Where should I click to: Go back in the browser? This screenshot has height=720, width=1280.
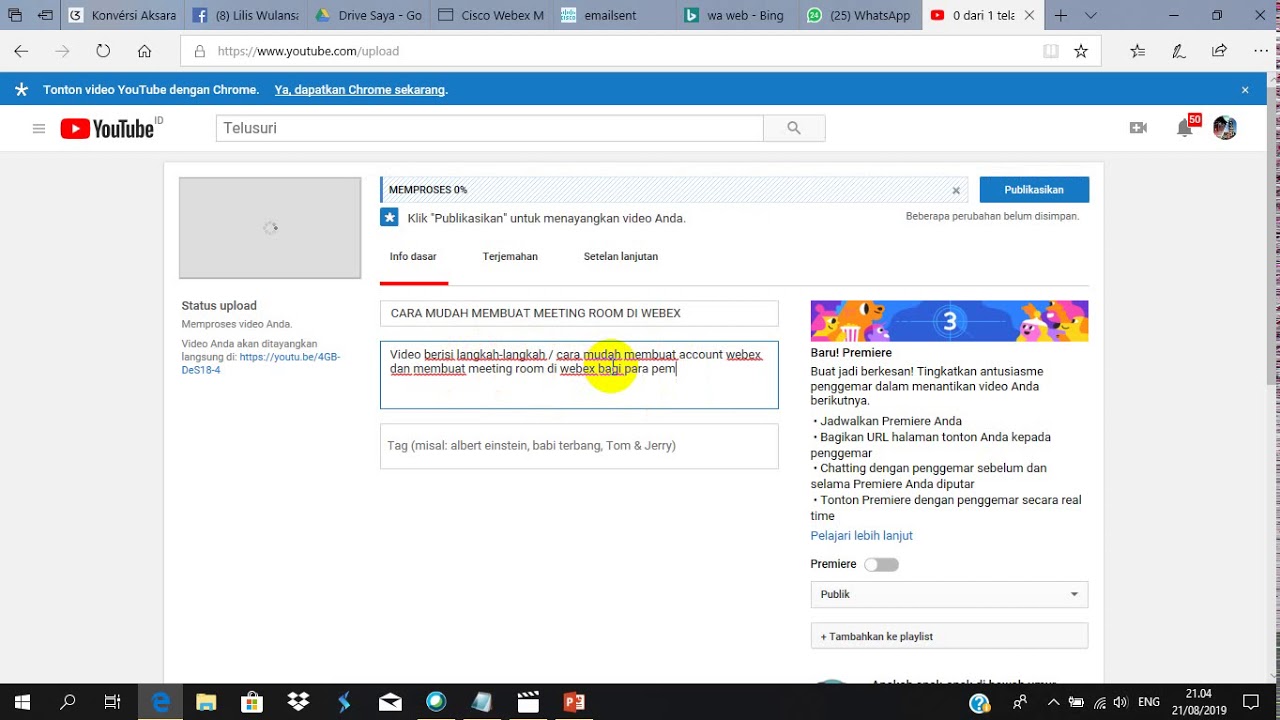(x=21, y=51)
